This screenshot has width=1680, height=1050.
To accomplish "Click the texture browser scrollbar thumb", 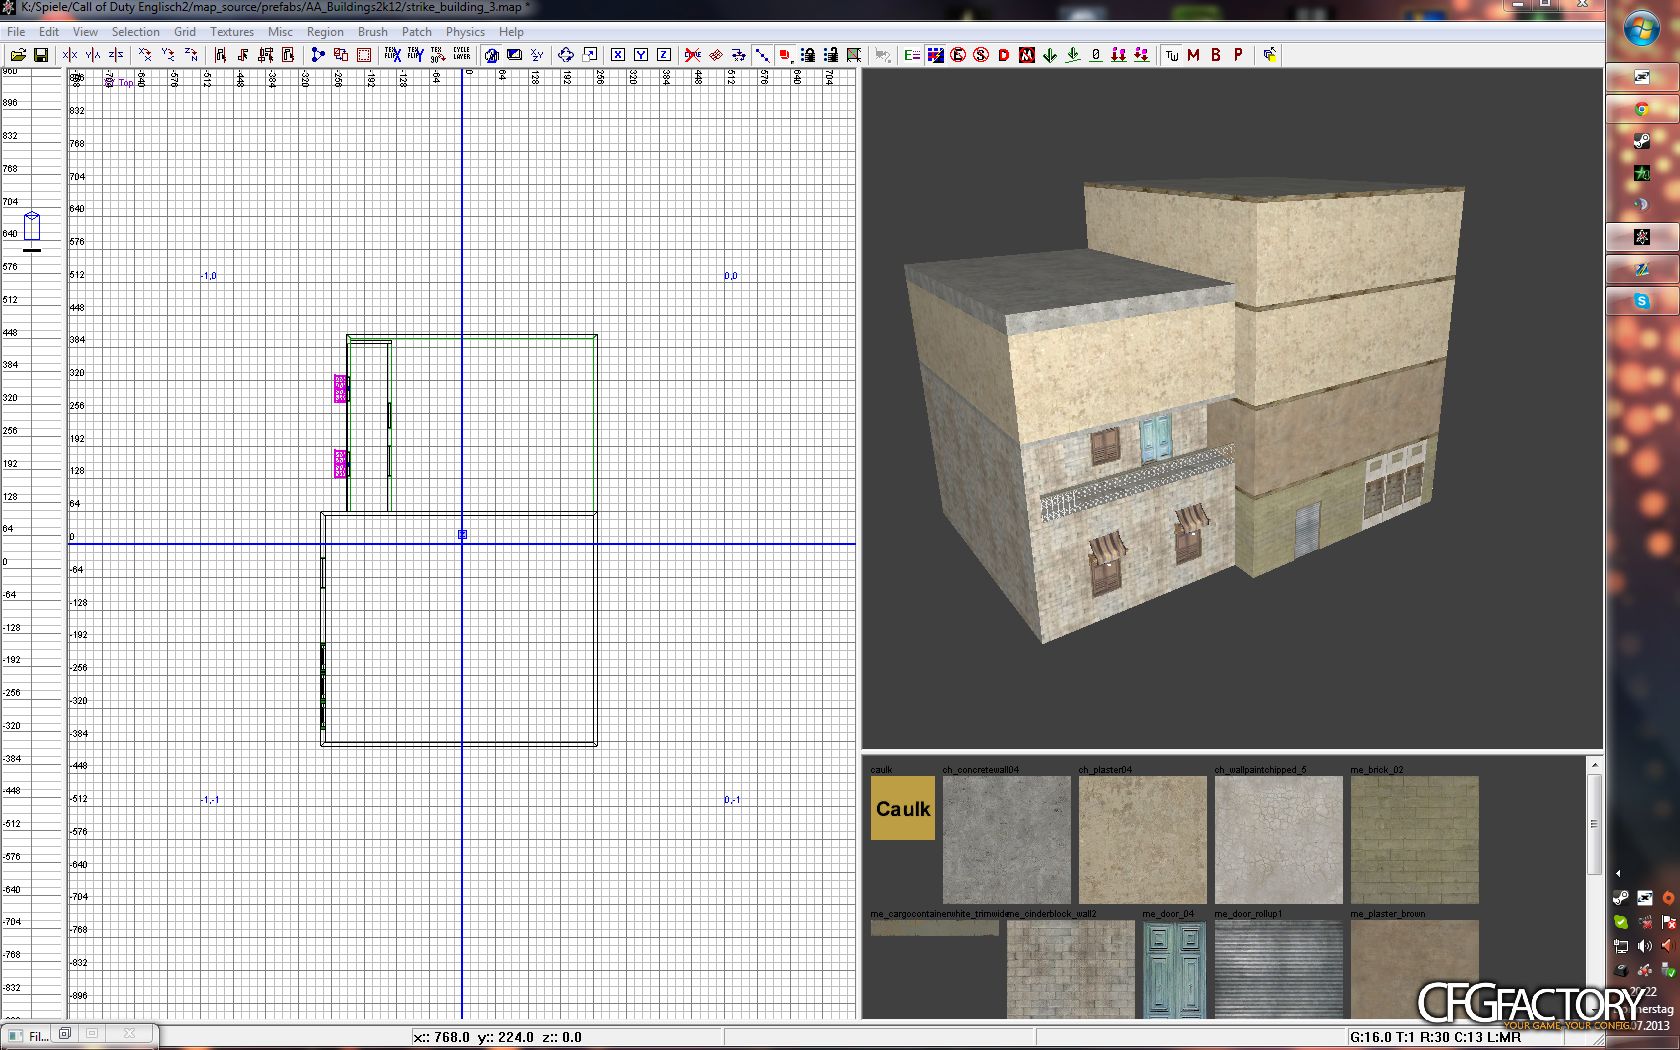I will (x=1594, y=825).
